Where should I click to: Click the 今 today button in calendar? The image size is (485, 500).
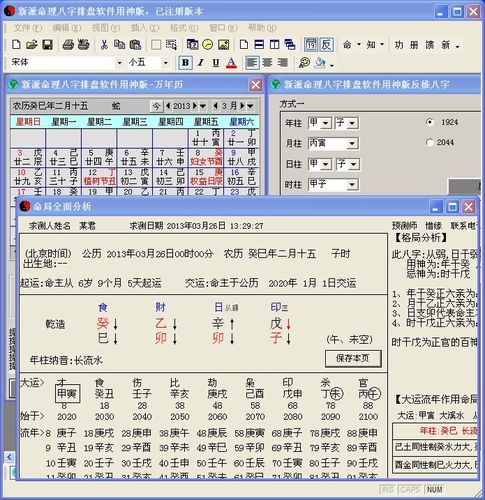tap(156, 106)
